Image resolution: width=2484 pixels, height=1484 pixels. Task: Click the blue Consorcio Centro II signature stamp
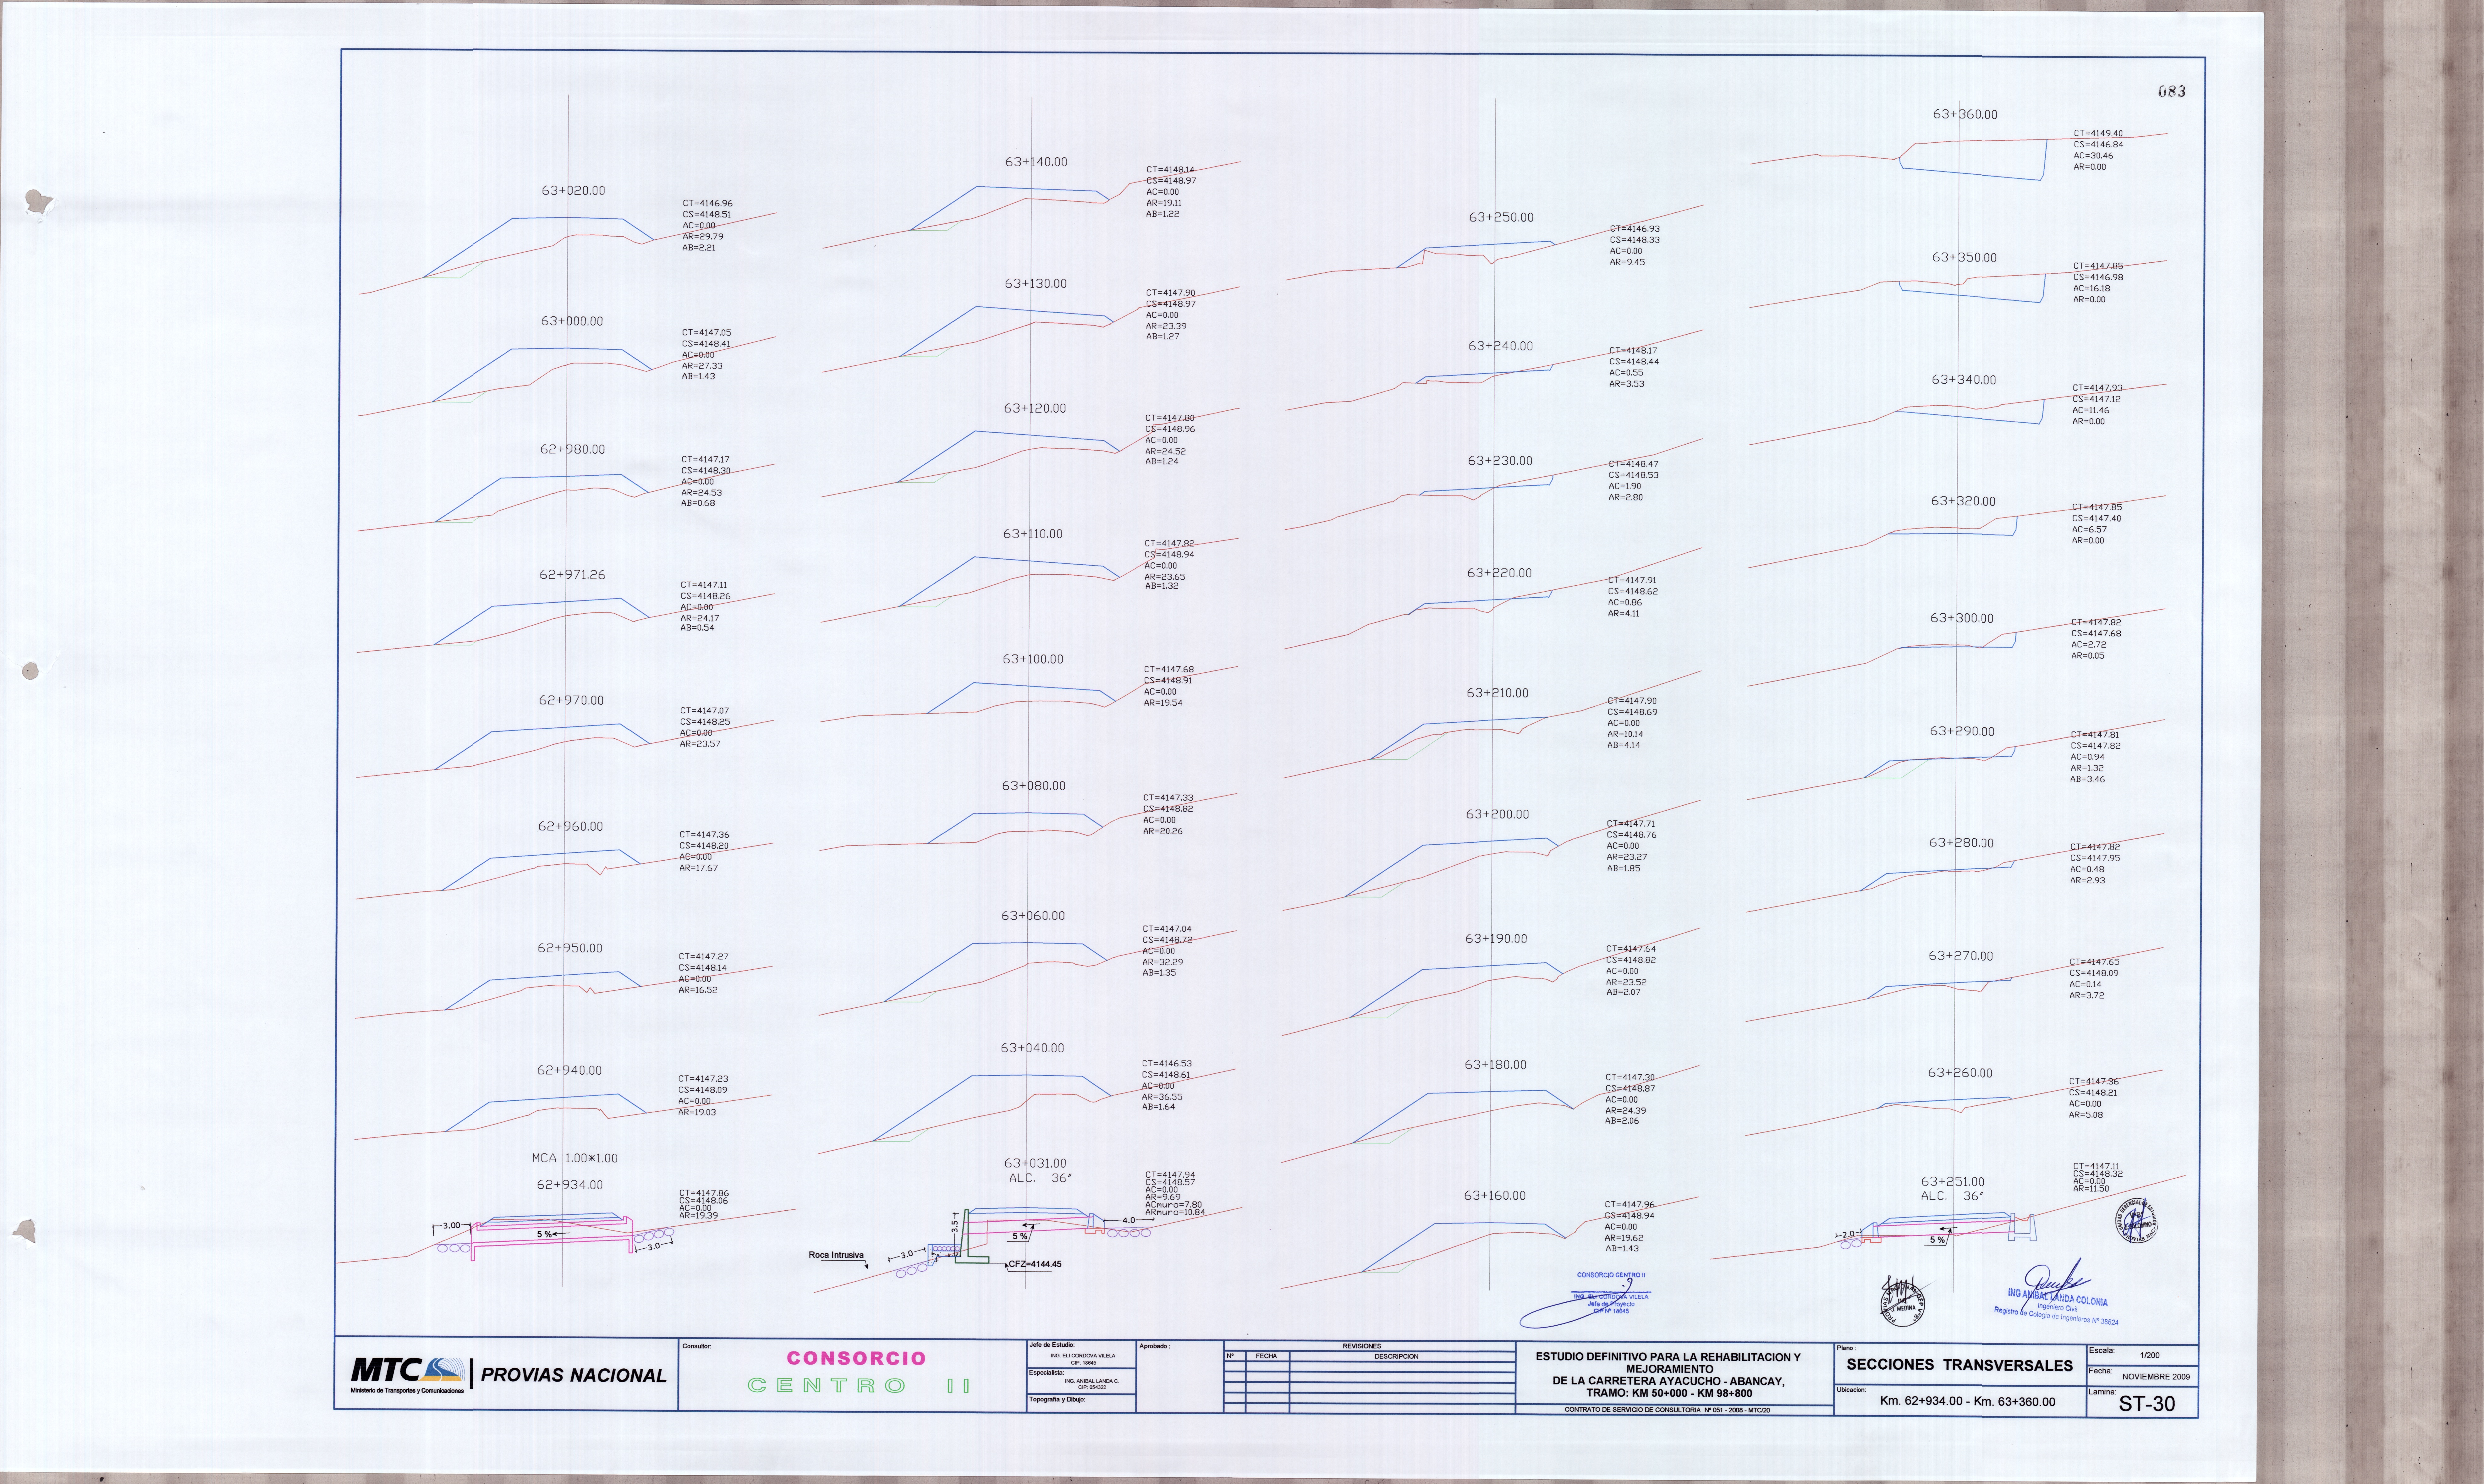tap(1585, 1300)
